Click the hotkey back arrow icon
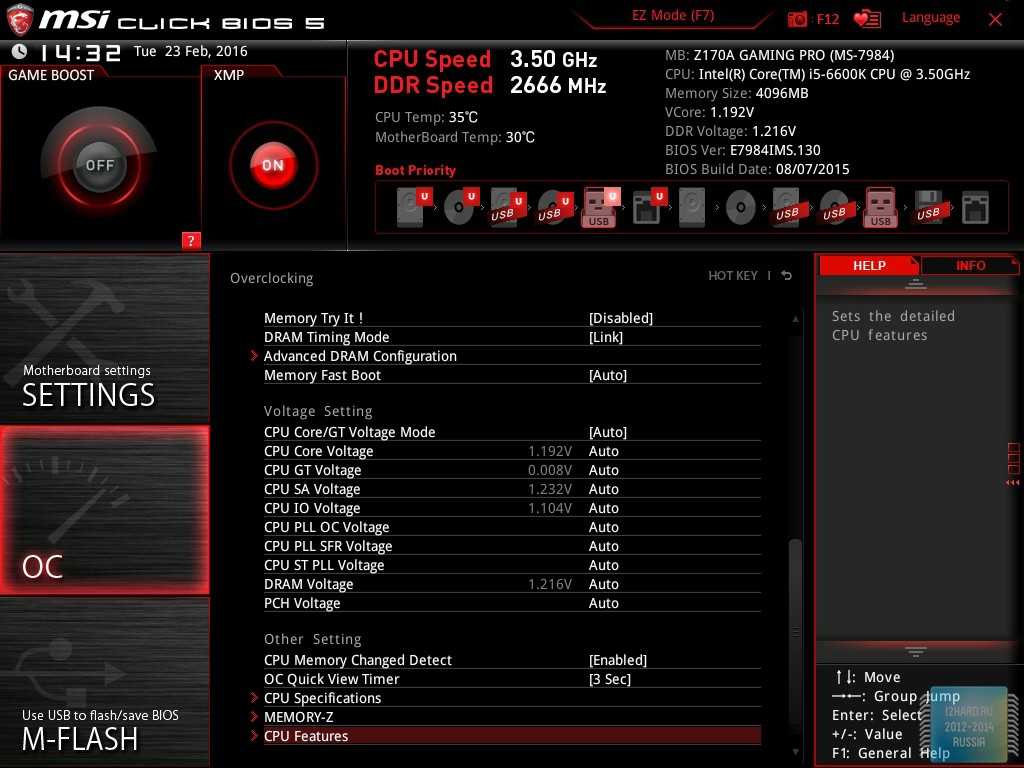This screenshot has height=768, width=1024. click(x=787, y=276)
